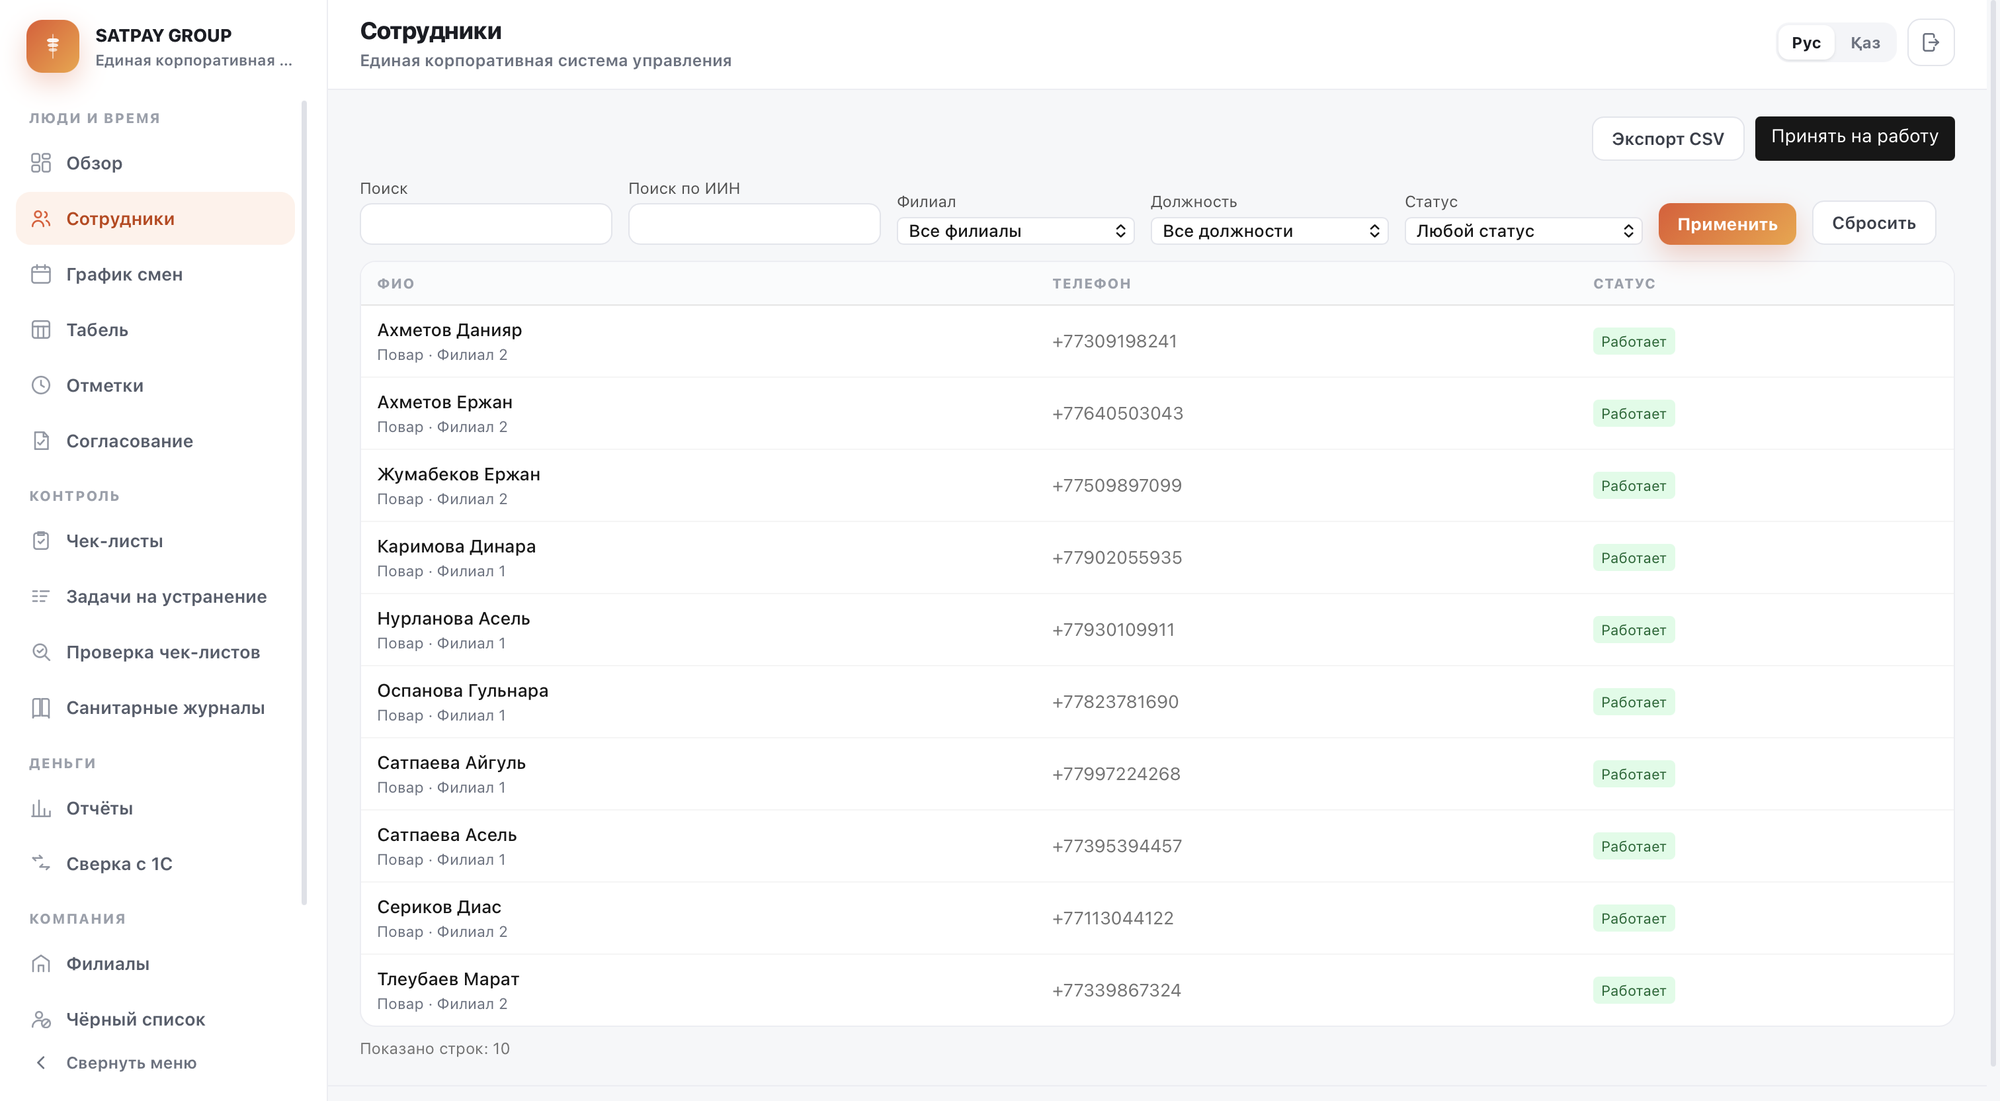The width and height of the screenshot is (2000, 1101).
Task: Click employee name Тлеубаев Марат
Action: [x=448, y=979]
